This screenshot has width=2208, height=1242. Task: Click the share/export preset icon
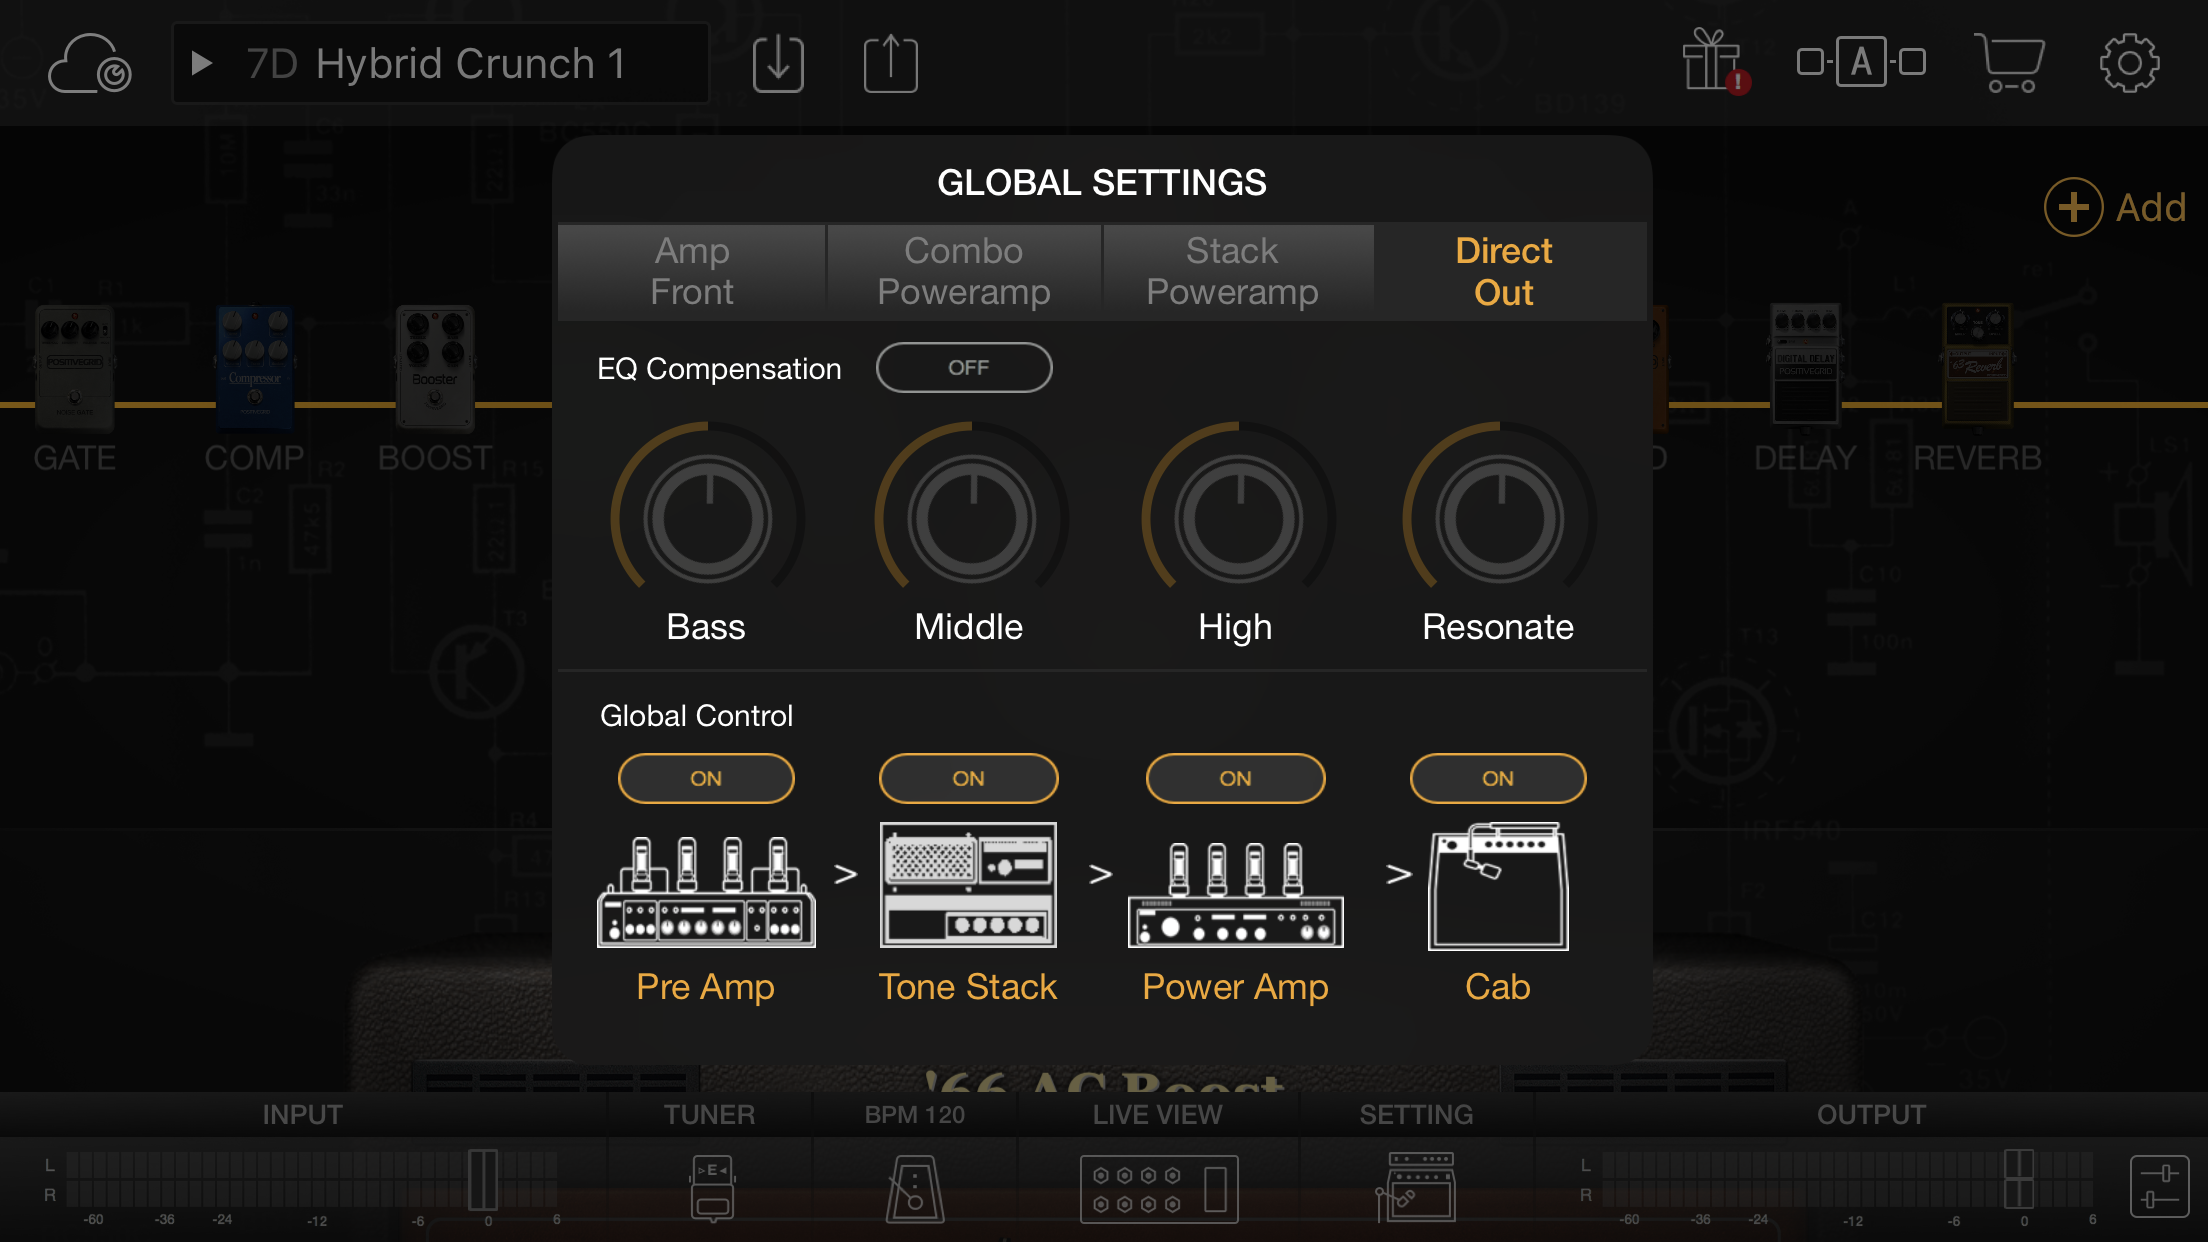coord(890,64)
